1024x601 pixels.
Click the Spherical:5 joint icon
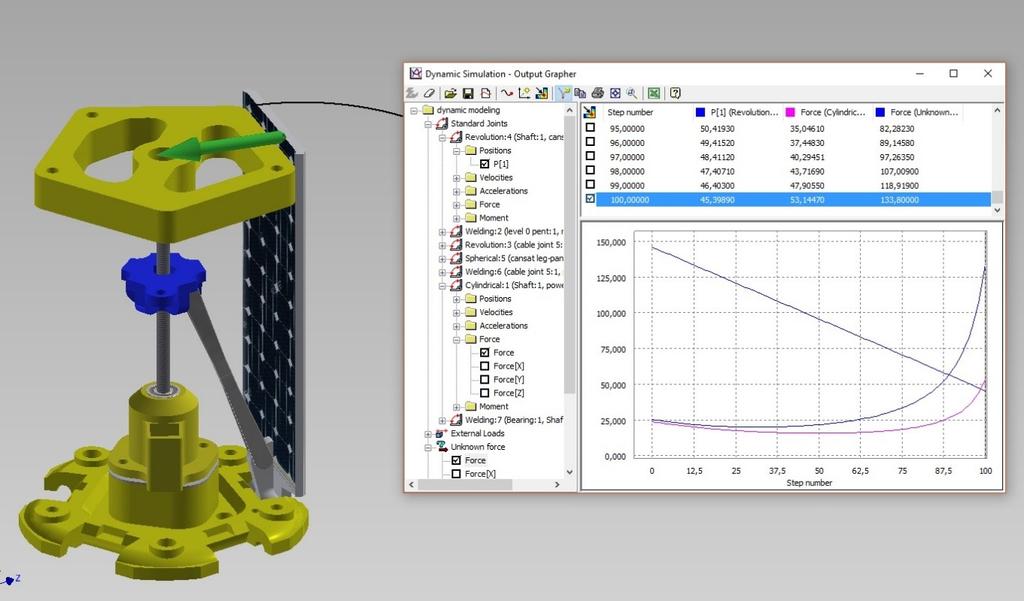456,258
